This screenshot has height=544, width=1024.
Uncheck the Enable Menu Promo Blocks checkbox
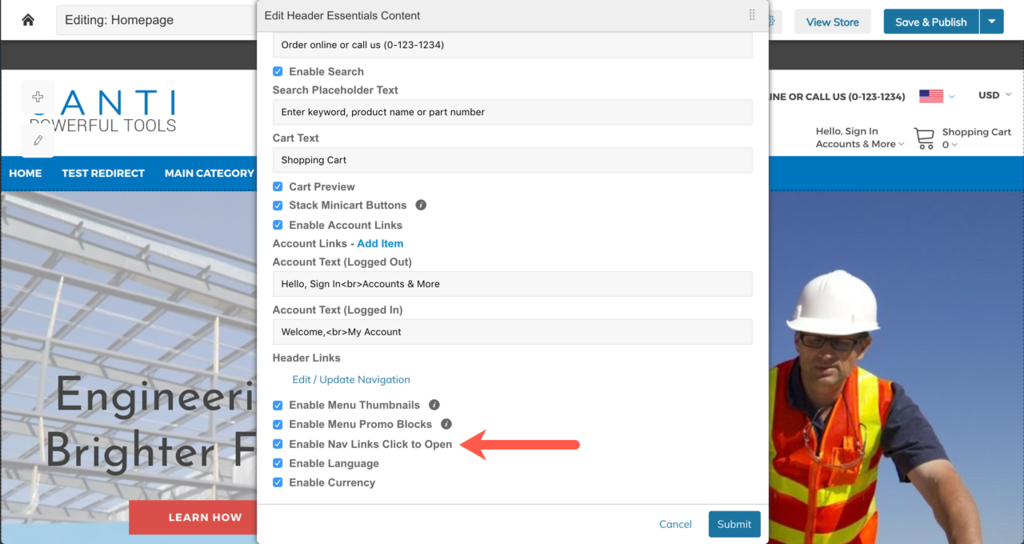(x=278, y=424)
